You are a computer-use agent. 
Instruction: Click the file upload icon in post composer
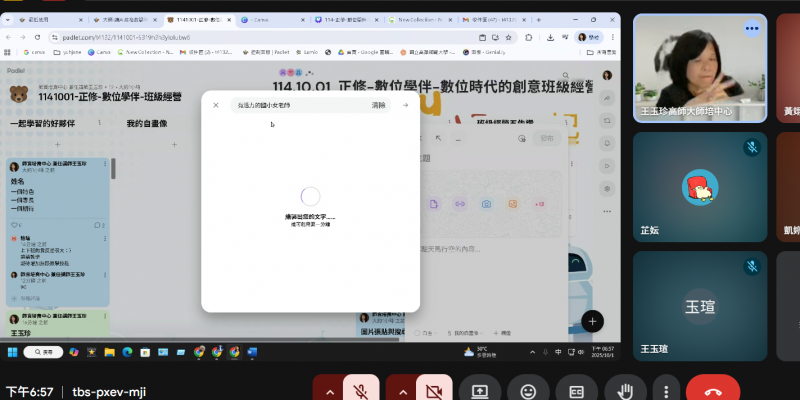click(434, 204)
